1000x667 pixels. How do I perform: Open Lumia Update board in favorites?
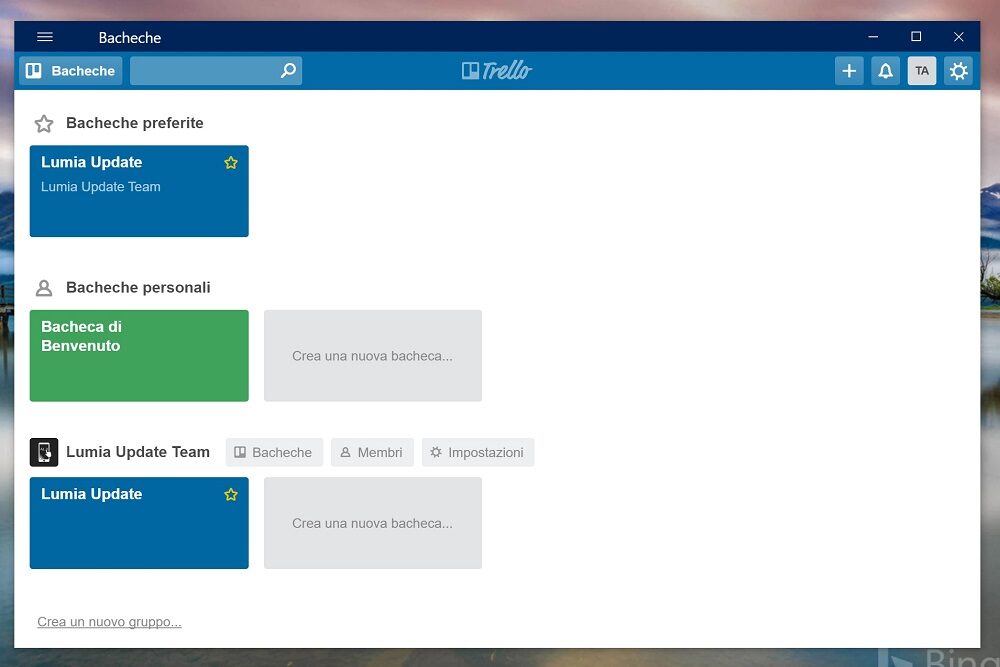[x=139, y=191]
